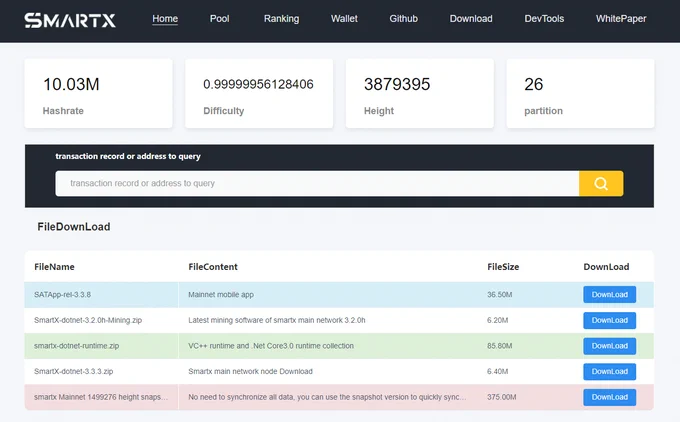Image resolution: width=680 pixels, height=422 pixels.
Task: Click the partition value 26
Action: [533, 84]
